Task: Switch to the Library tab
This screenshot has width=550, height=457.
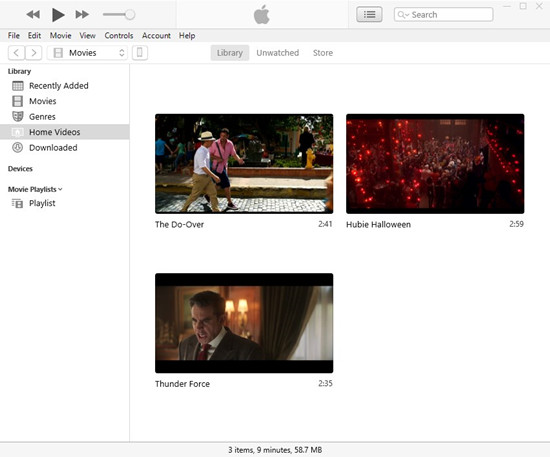Action: point(230,53)
